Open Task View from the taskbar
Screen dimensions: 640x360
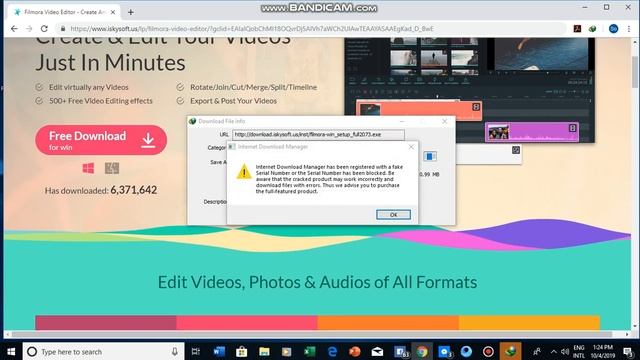196,351
